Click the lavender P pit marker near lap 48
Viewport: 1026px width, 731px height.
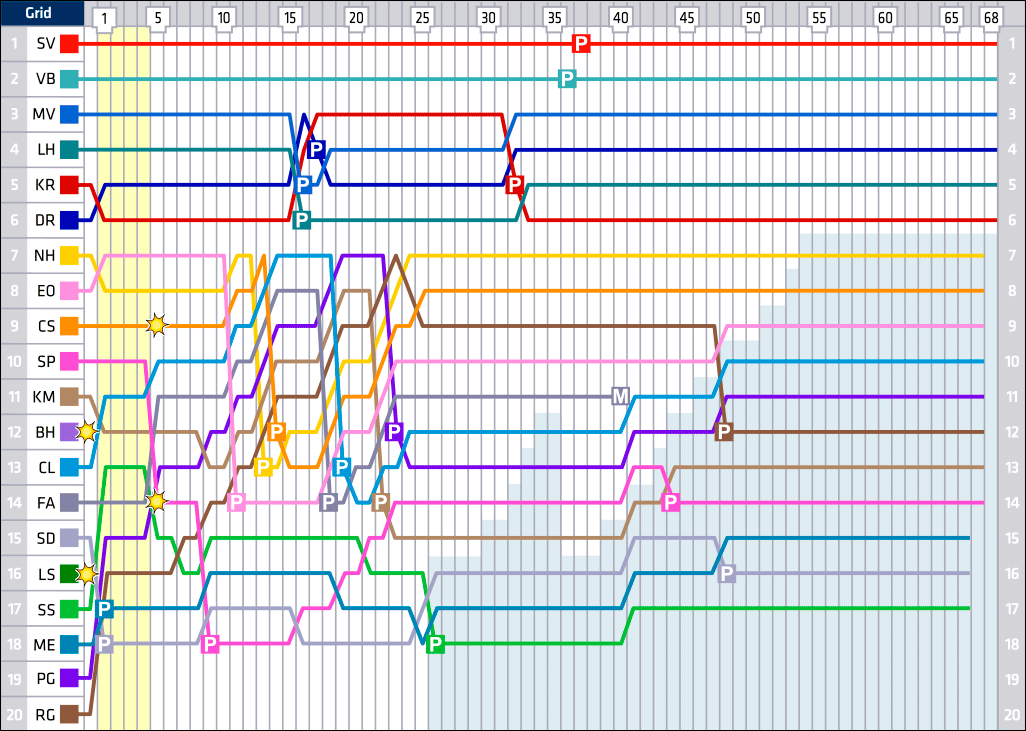coord(727,573)
